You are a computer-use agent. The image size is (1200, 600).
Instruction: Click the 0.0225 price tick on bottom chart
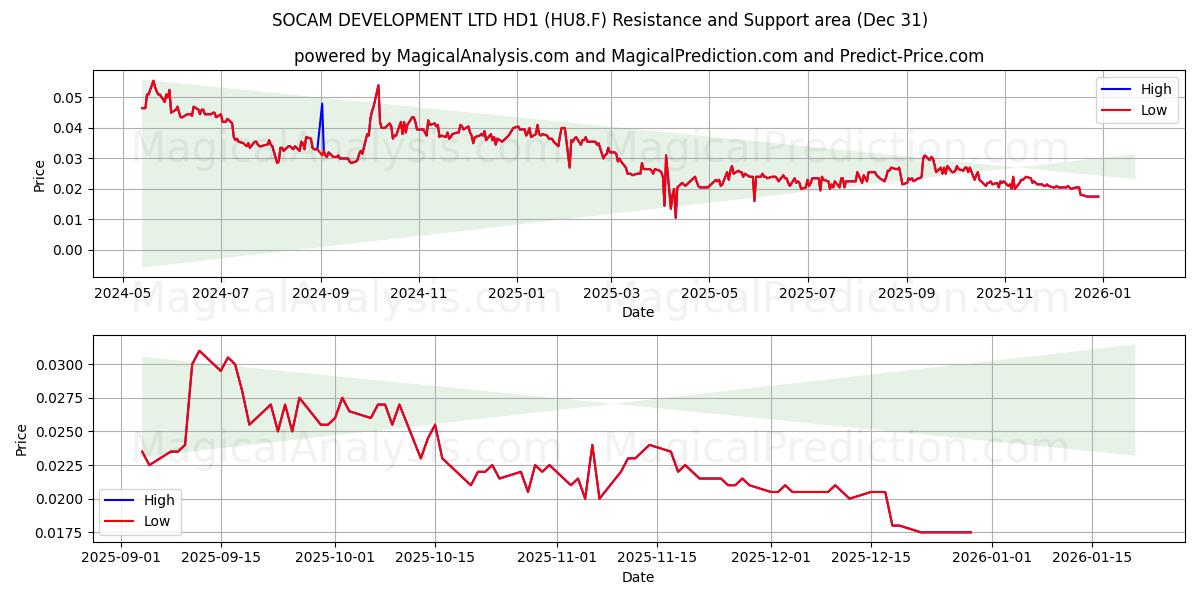[60, 466]
